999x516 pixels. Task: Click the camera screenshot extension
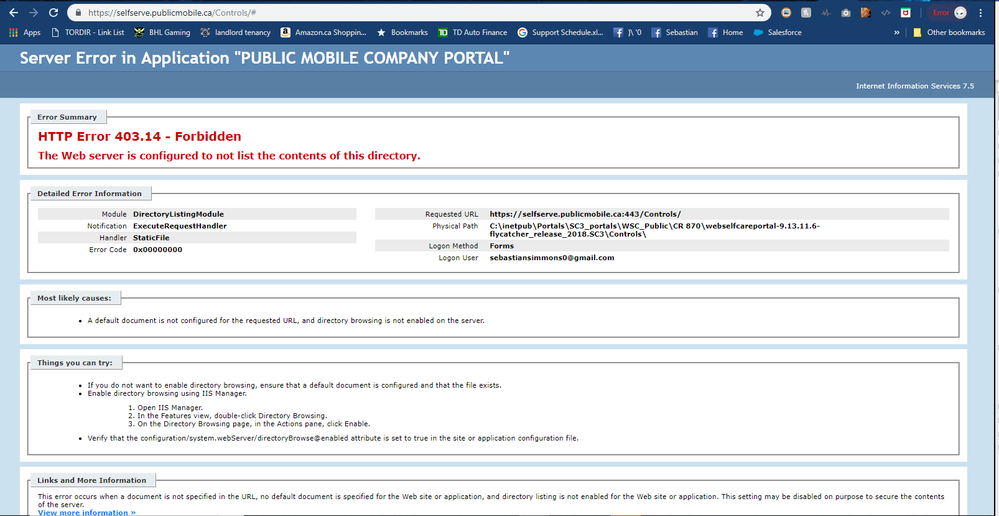point(846,13)
